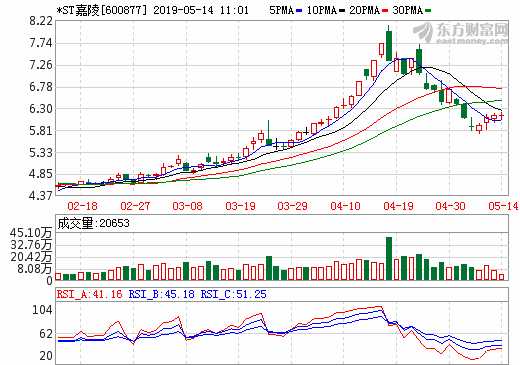Click the 20.42万 volume axis label
Image resolution: width=520 pixels, height=365 pixels.
click(x=31, y=257)
